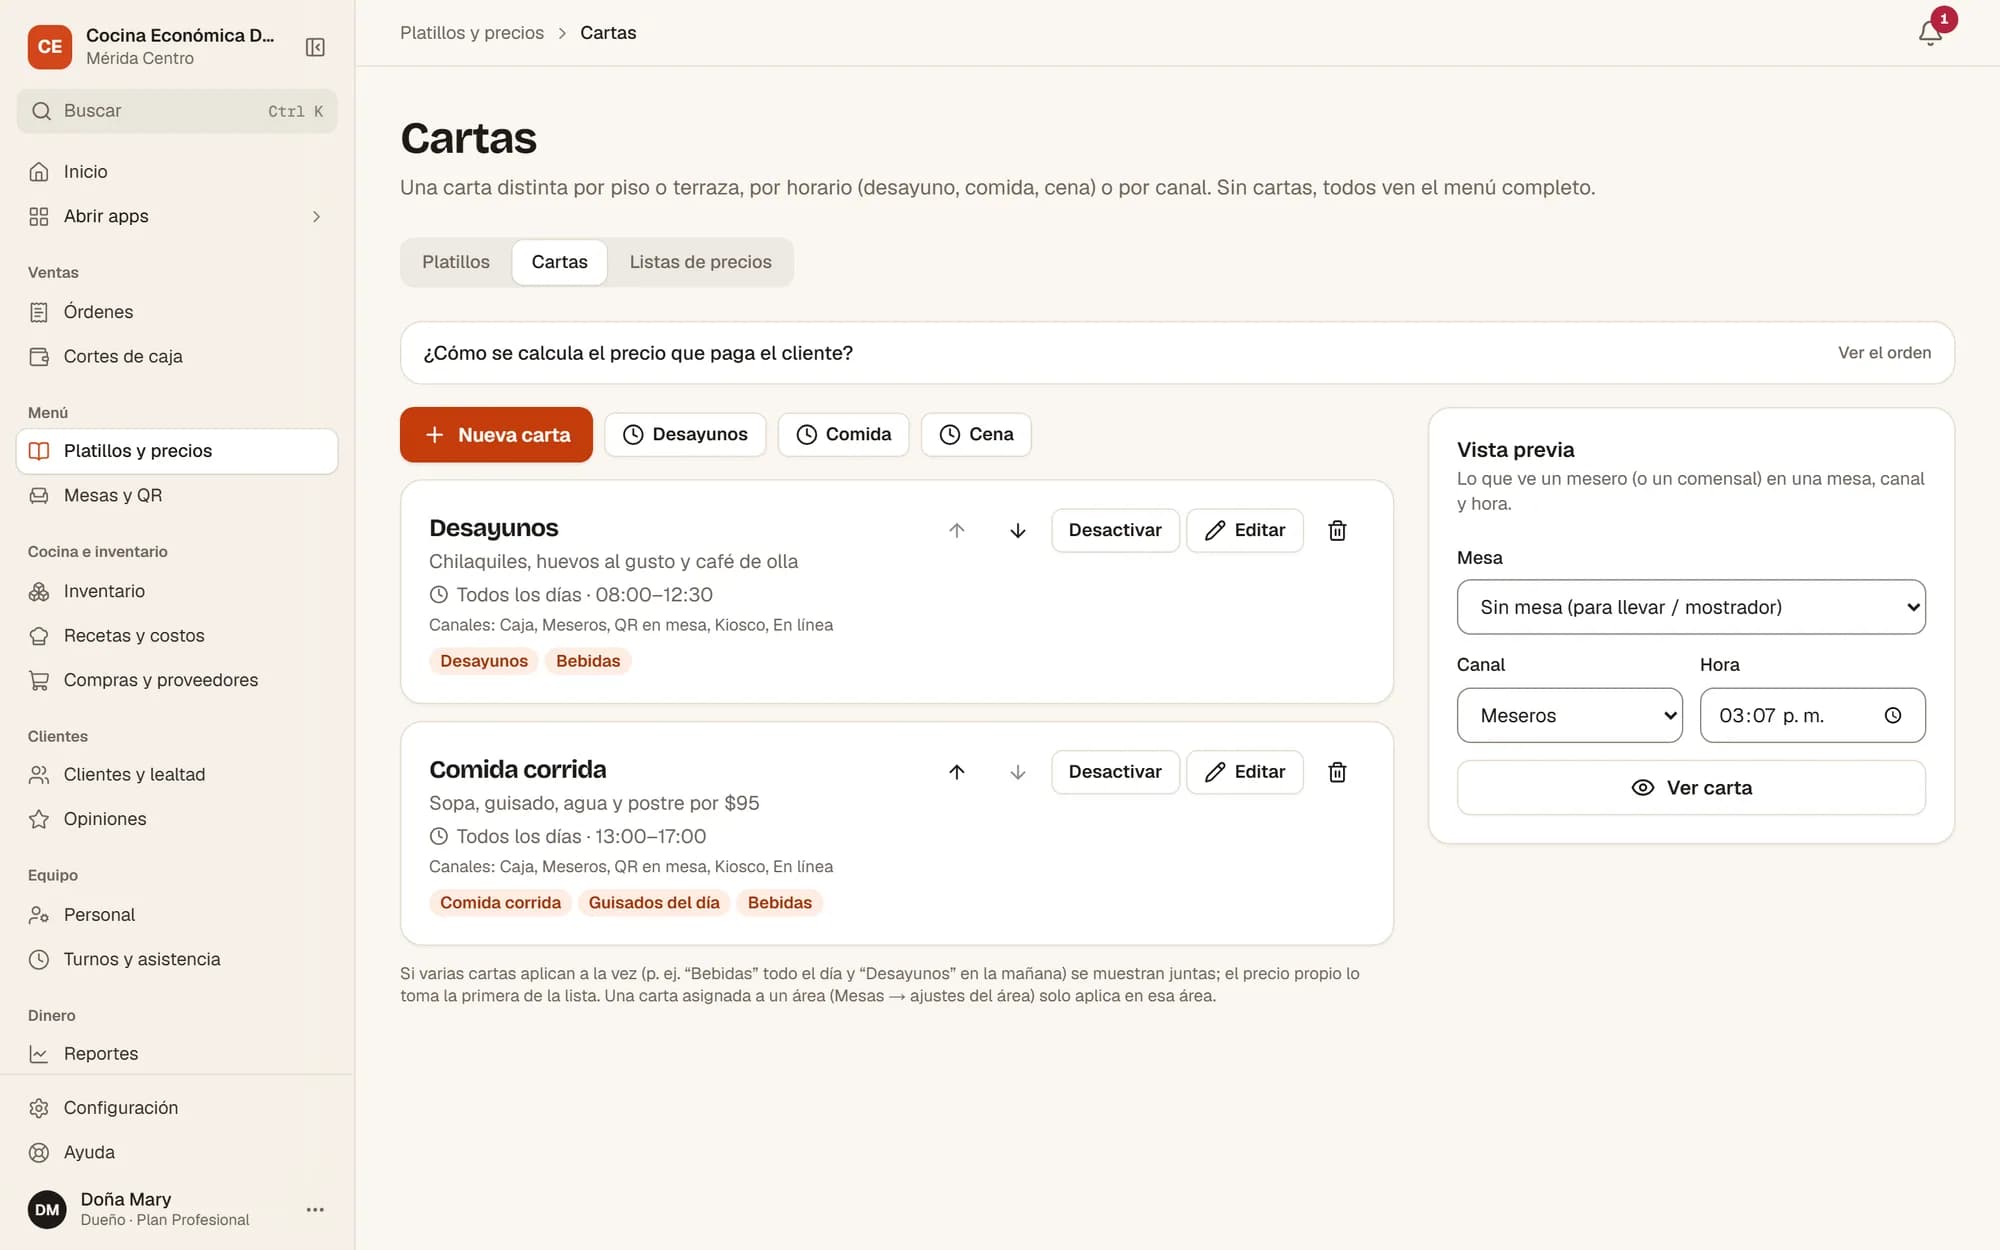Add the Comida schedule template
This screenshot has width=2000, height=1250.
[x=843, y=435]
